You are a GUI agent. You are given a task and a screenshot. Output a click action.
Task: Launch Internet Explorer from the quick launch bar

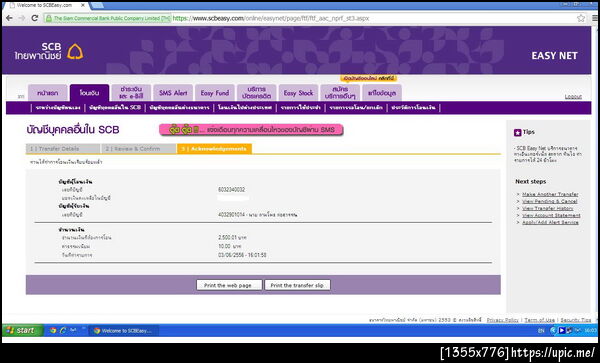tap(63, 330)
